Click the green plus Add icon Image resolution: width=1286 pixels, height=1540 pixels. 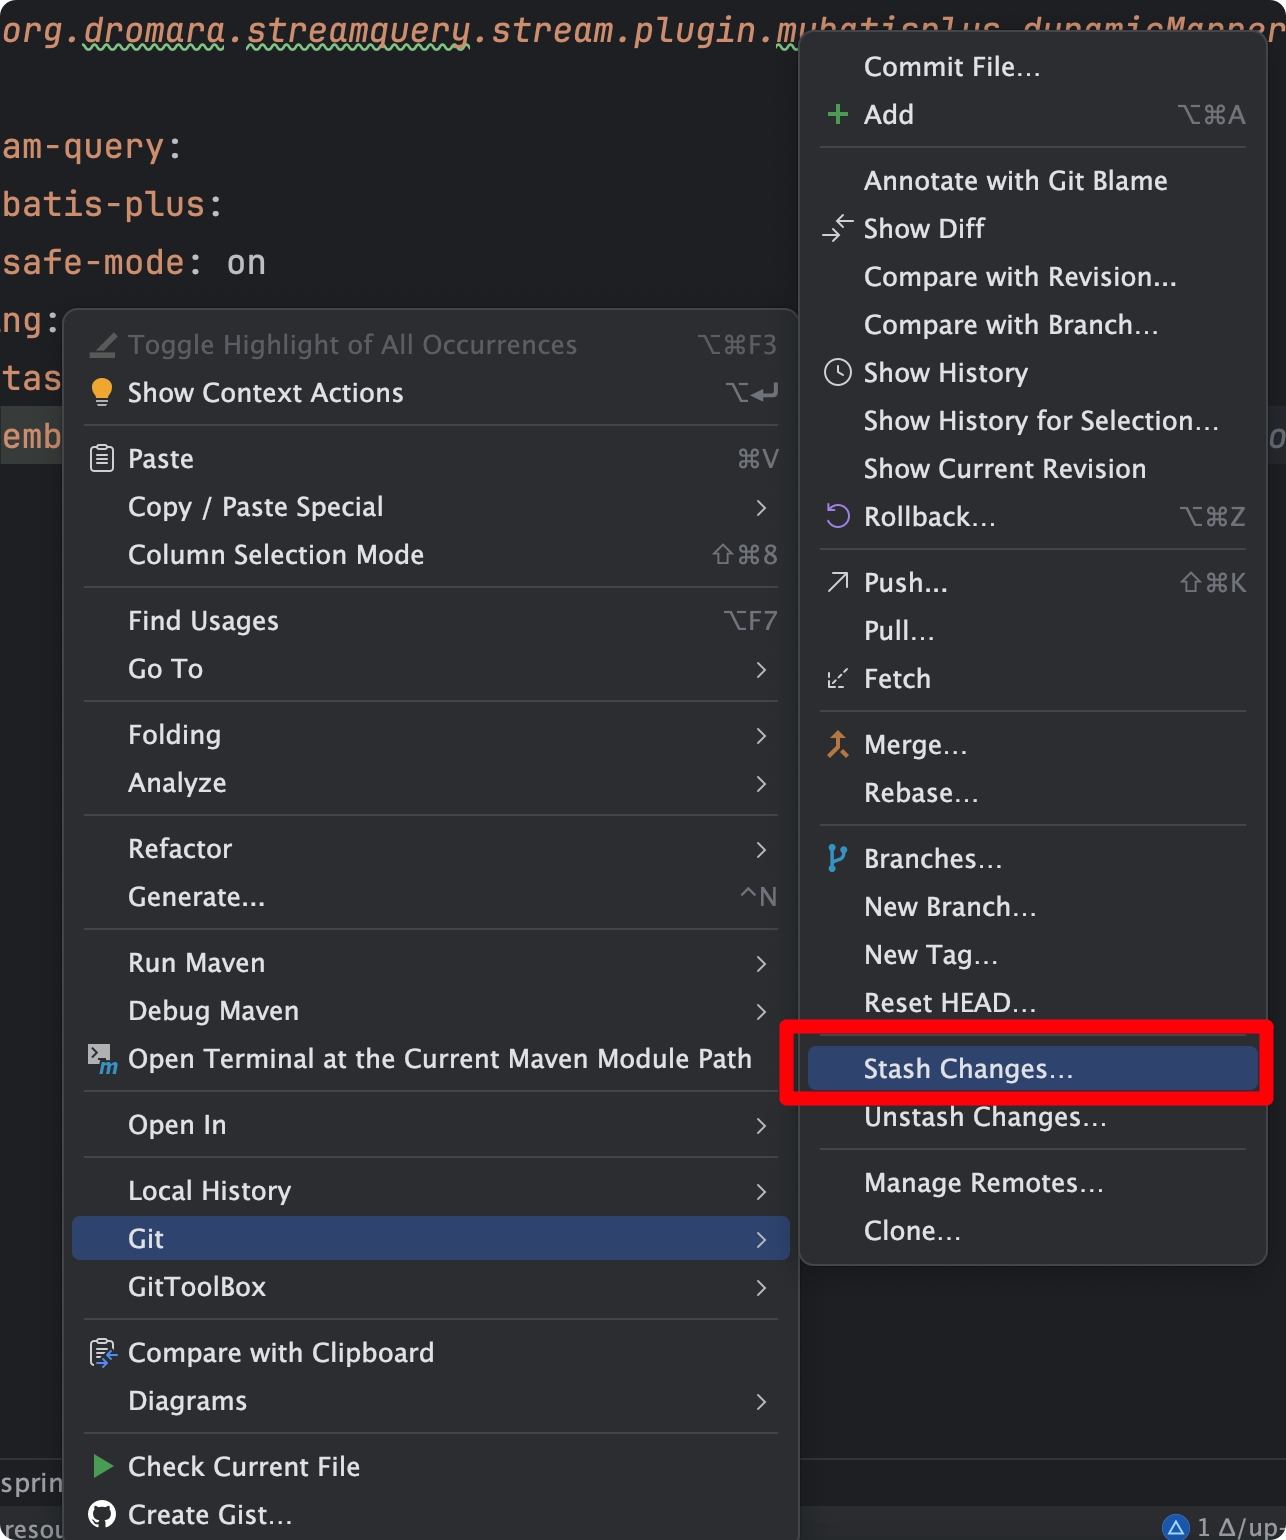(838, 115)
